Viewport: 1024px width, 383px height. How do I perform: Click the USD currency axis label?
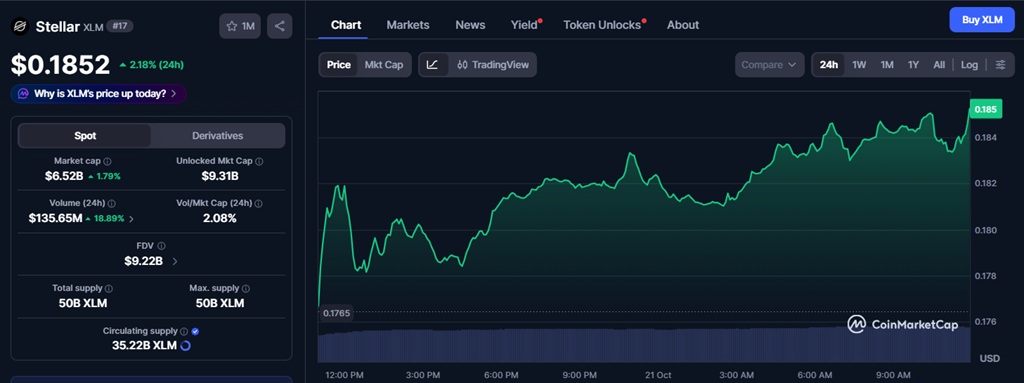point(989,359)
